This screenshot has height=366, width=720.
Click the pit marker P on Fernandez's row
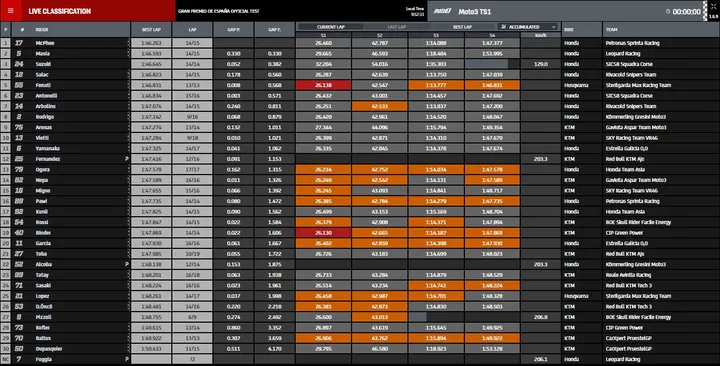127,159
